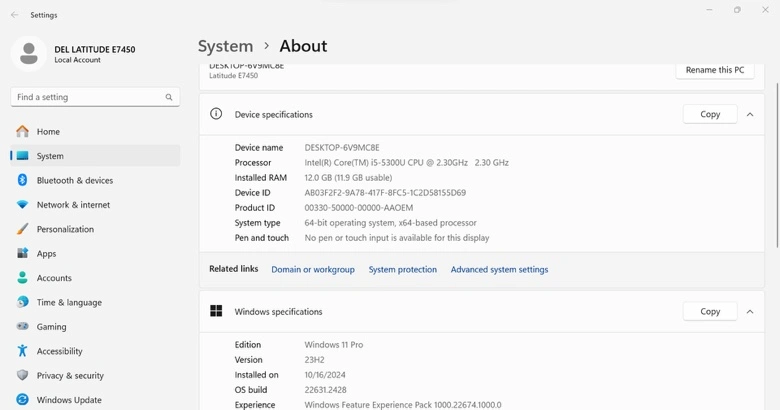This screenshot has width=780, height=410.
Task: Click the Windows Update sync icon
Action: coord(22,400)
